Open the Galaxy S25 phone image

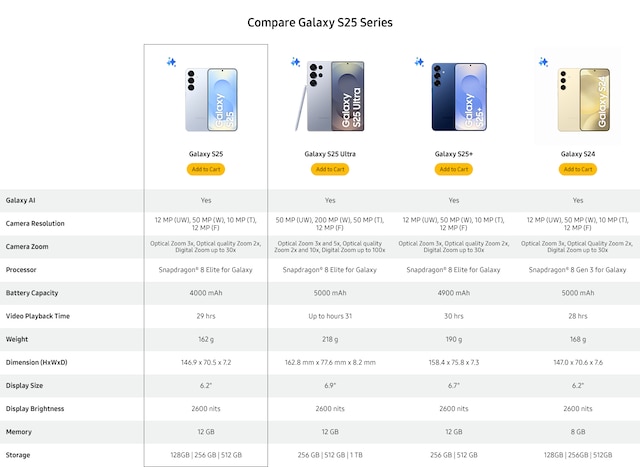(x=214, y=100)
